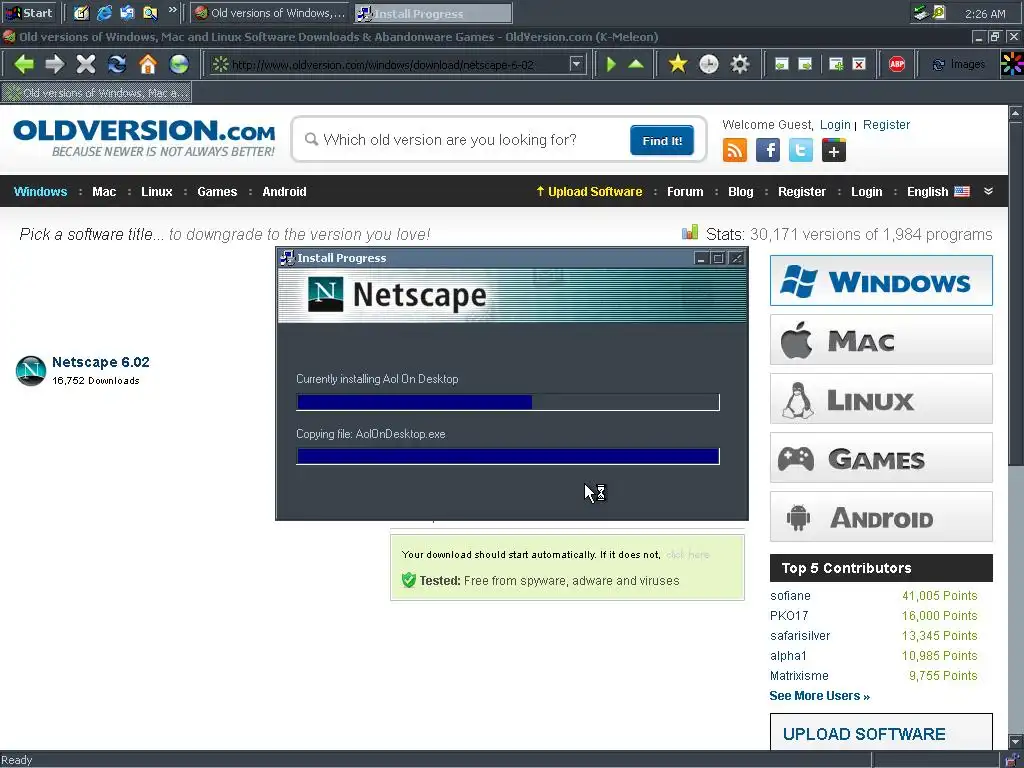This screenshot has width=1024, height=768.
Task: Click the WINDOWS category banner
Action: [881, 281]
